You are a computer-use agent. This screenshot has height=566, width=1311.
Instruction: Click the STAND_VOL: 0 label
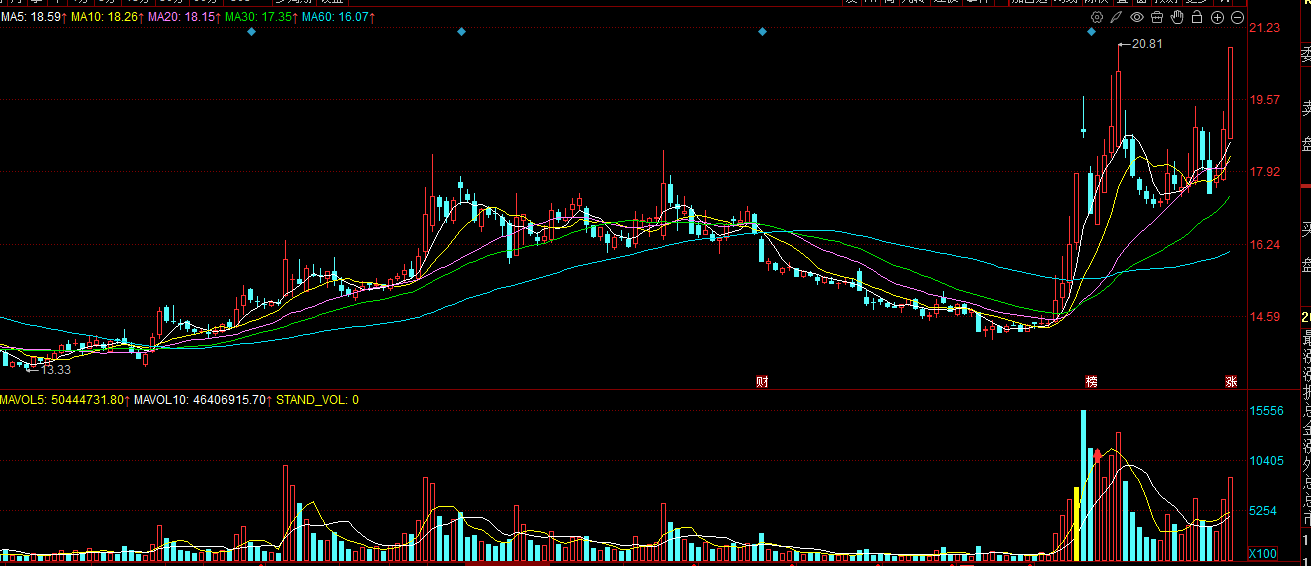coord(318,400)
